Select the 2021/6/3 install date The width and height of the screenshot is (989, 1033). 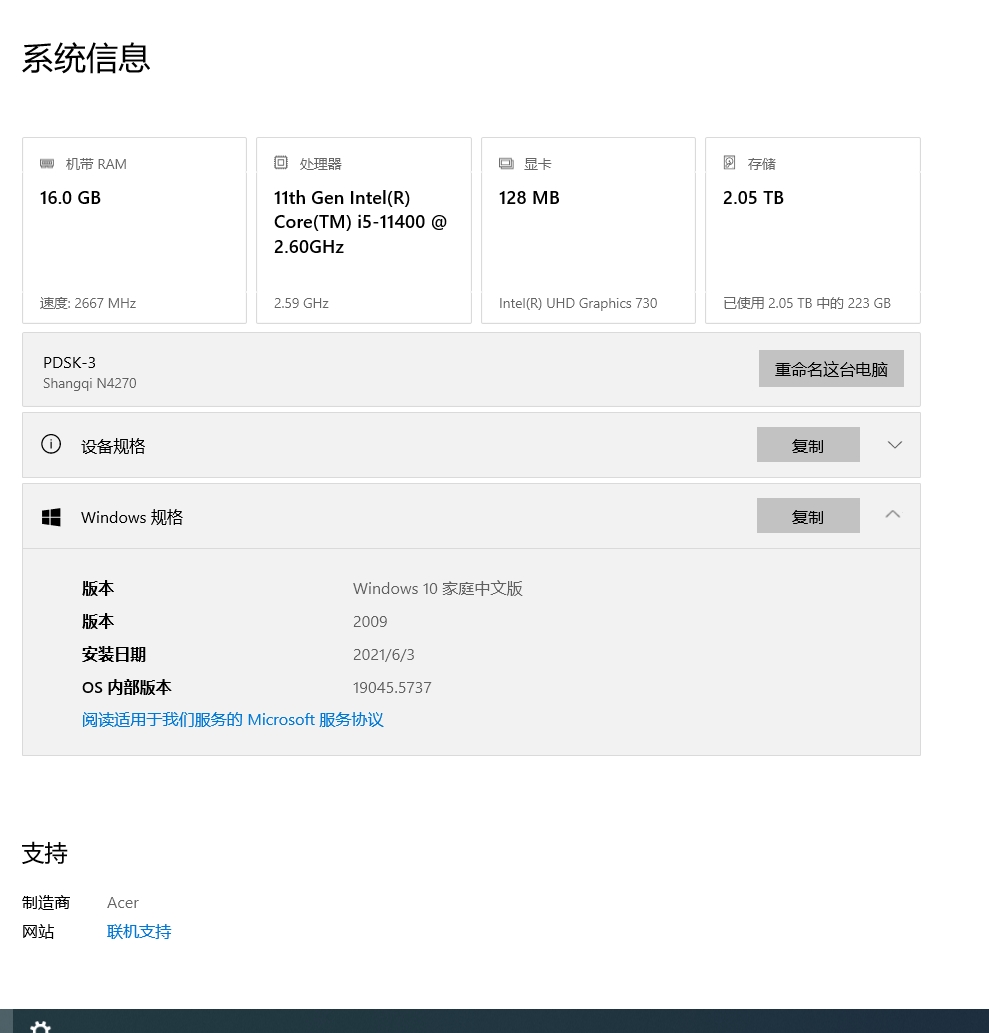tap(383, 654)
